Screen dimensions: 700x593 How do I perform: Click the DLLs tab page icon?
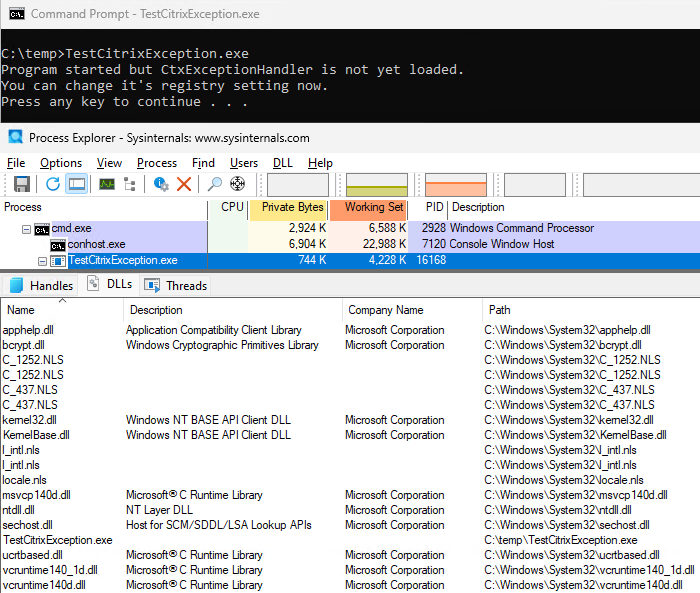(93, 284)
